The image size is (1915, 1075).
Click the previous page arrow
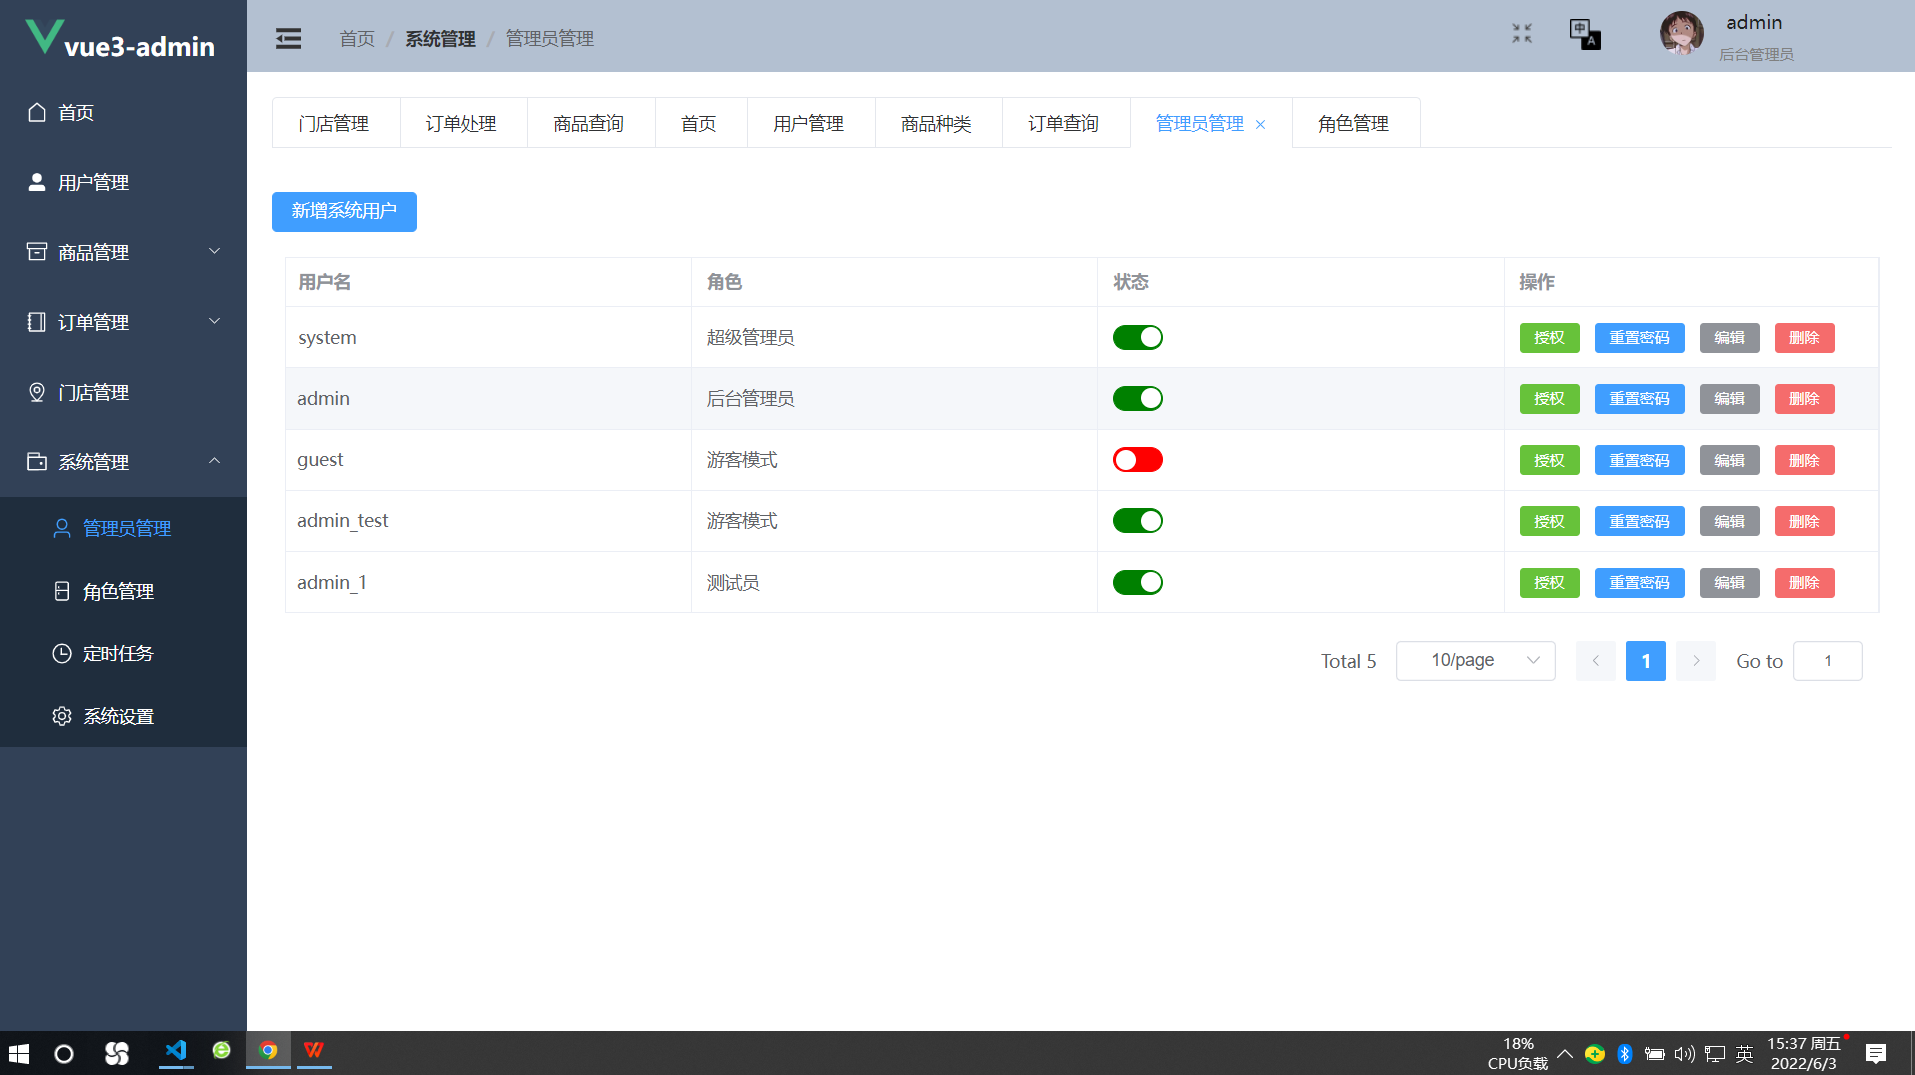(1596, 661)
